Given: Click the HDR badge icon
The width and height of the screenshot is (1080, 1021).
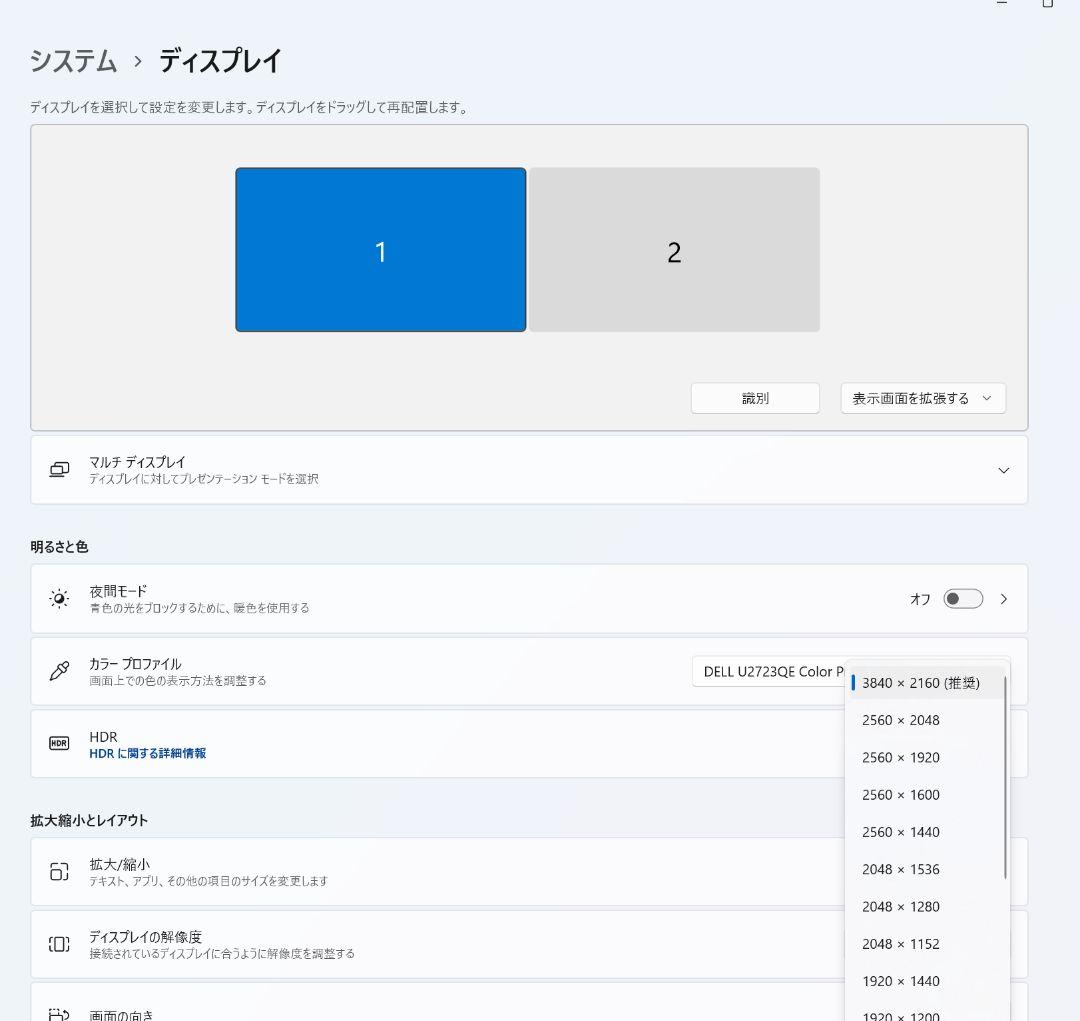Looking at the screenshot, I should [59, 743].
